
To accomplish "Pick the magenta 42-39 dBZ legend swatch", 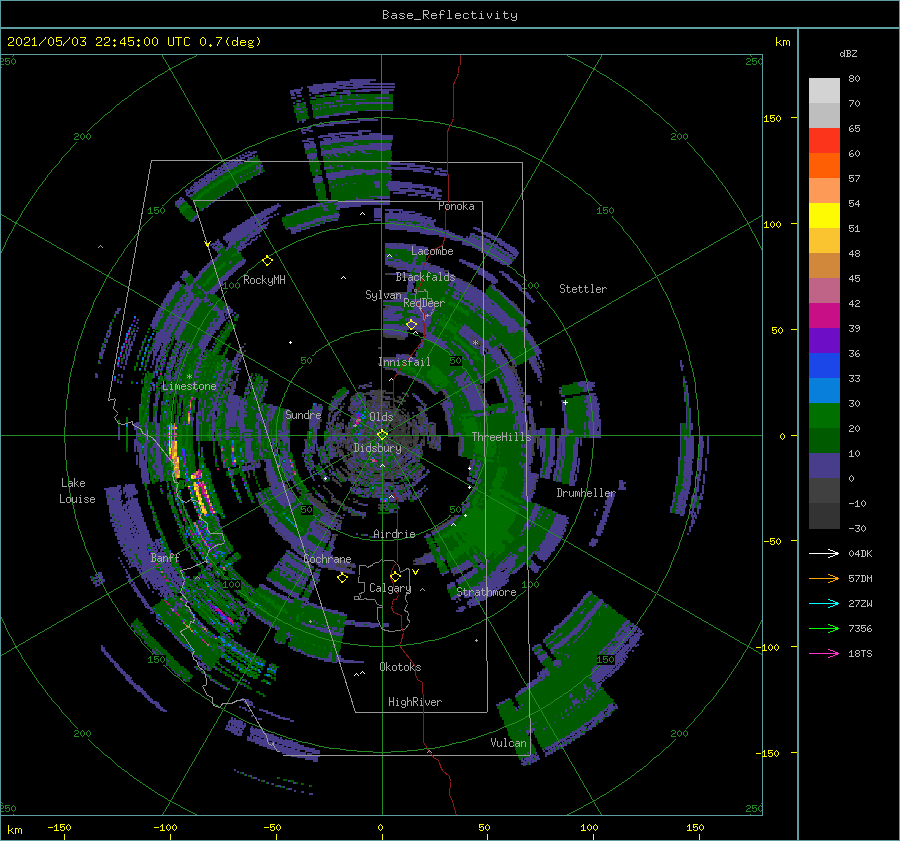I will click(x=824, y=315).
